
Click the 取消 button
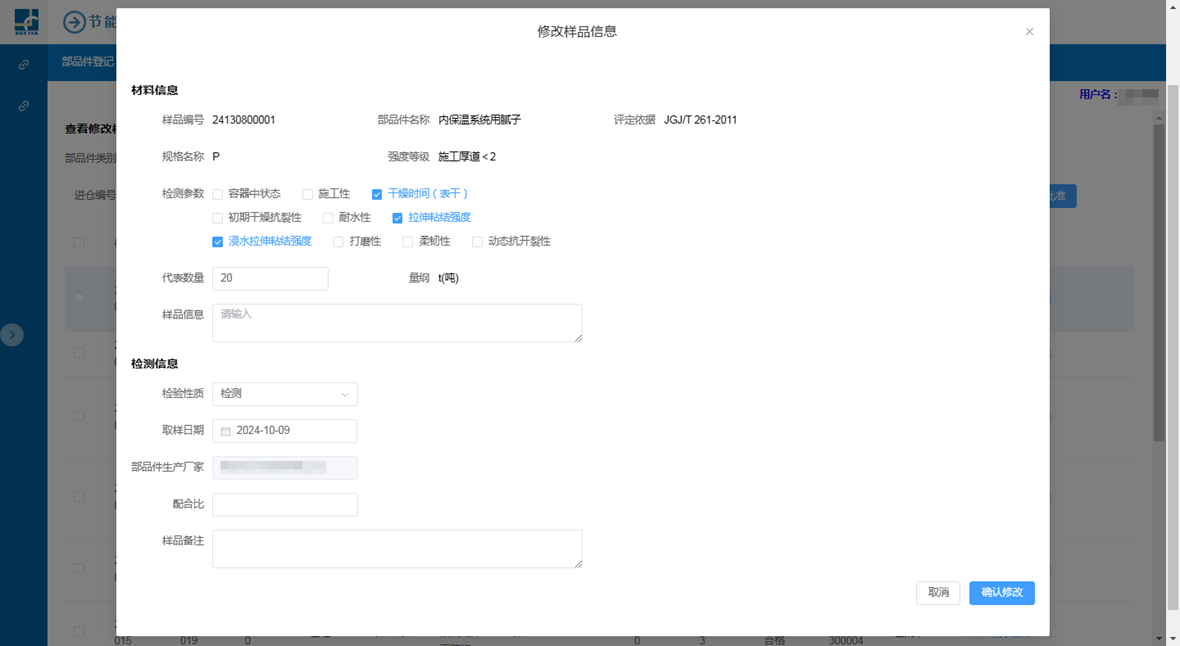[938, 593]
